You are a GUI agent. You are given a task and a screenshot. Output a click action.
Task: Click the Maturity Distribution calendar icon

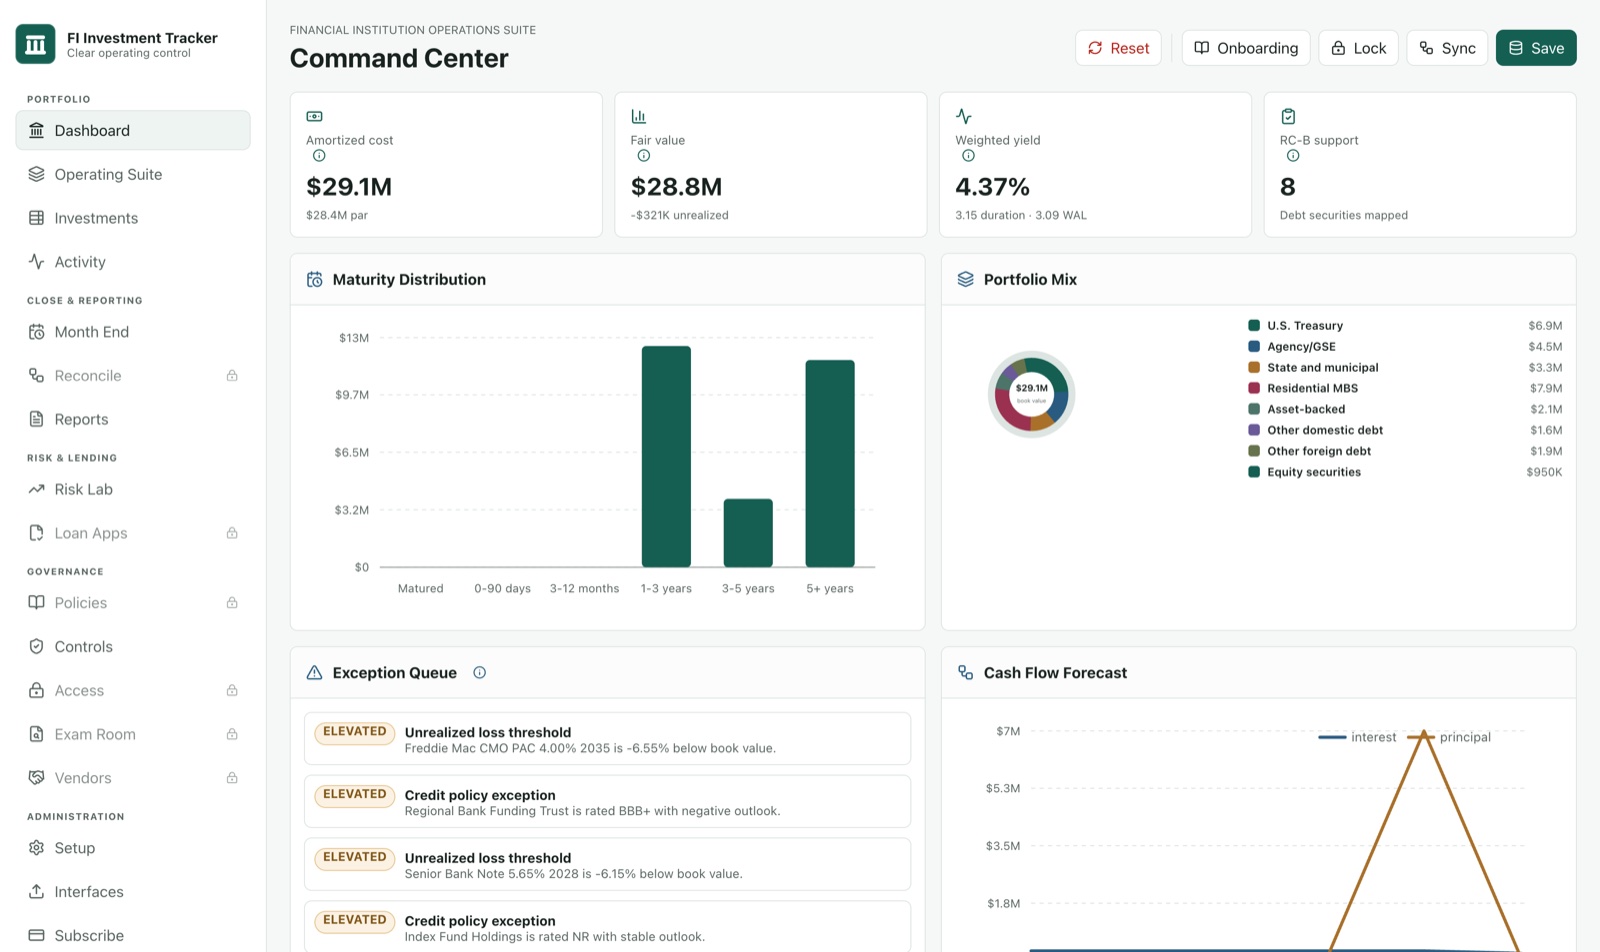314,280
